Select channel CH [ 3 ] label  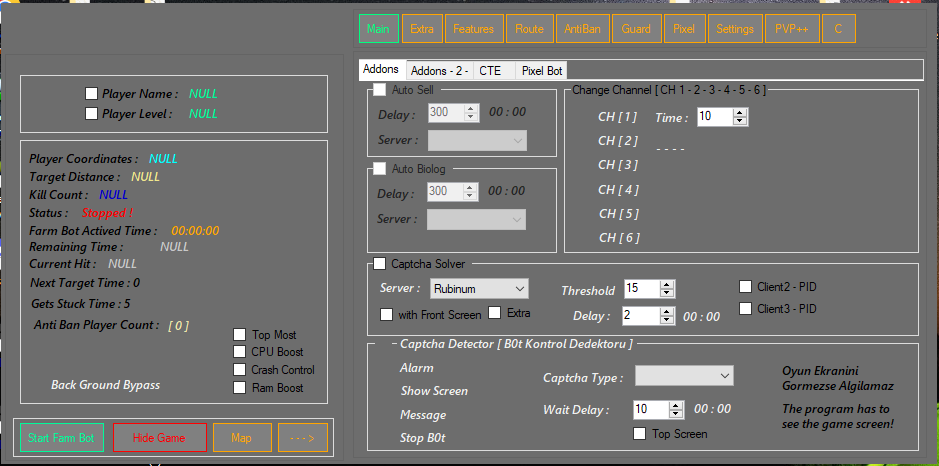618,165
